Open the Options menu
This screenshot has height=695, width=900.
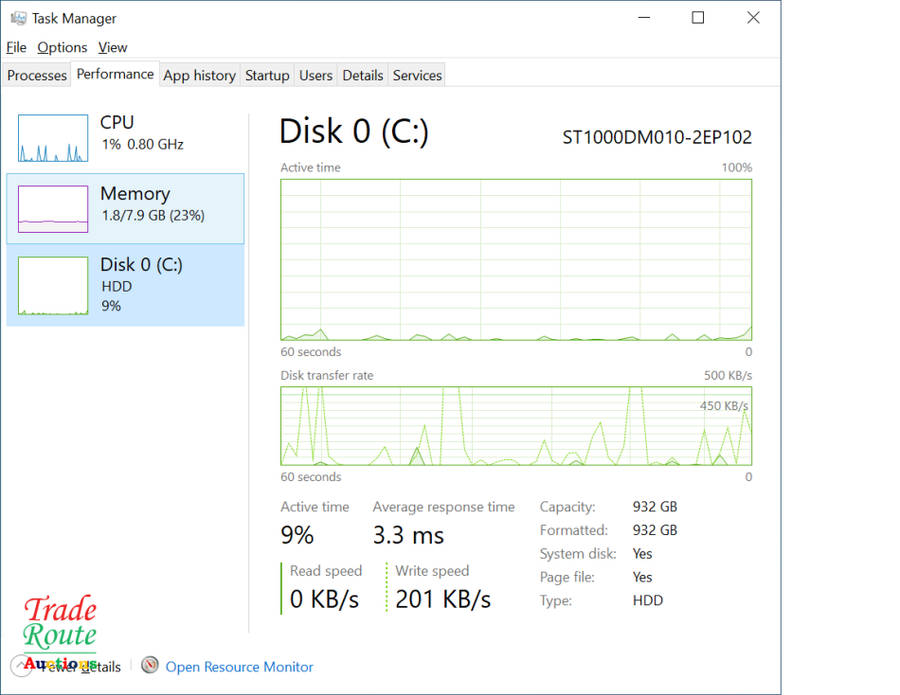[x=62, y=47]
